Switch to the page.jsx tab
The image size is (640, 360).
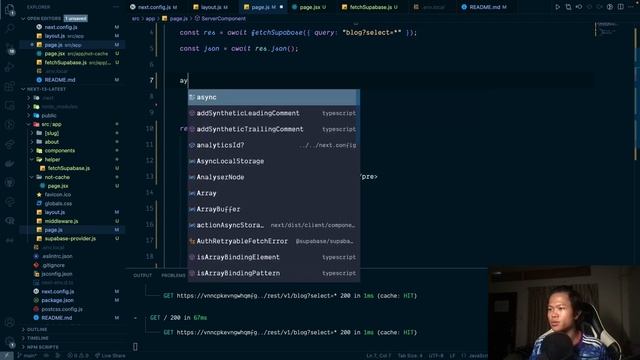309,7
